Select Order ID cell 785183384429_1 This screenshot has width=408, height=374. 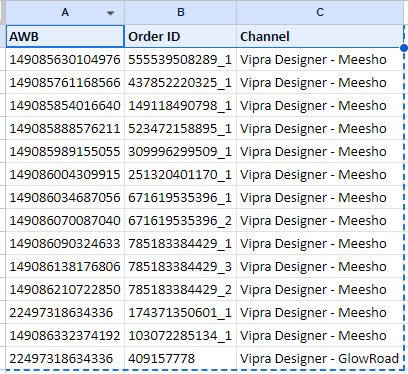coord(180,243)
